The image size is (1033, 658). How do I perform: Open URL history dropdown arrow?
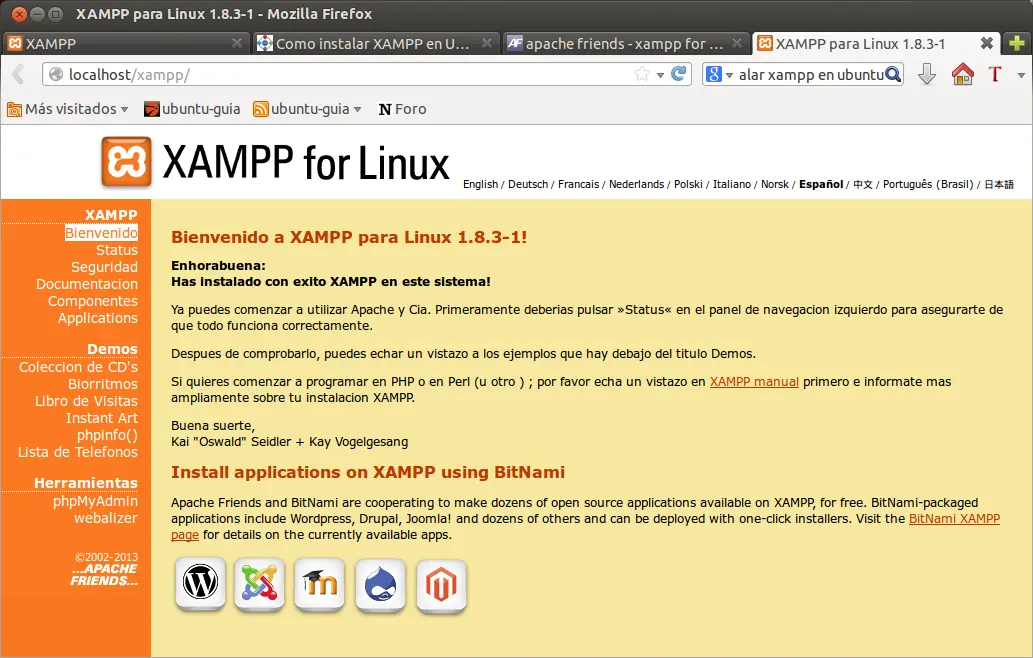coord(660,75)
